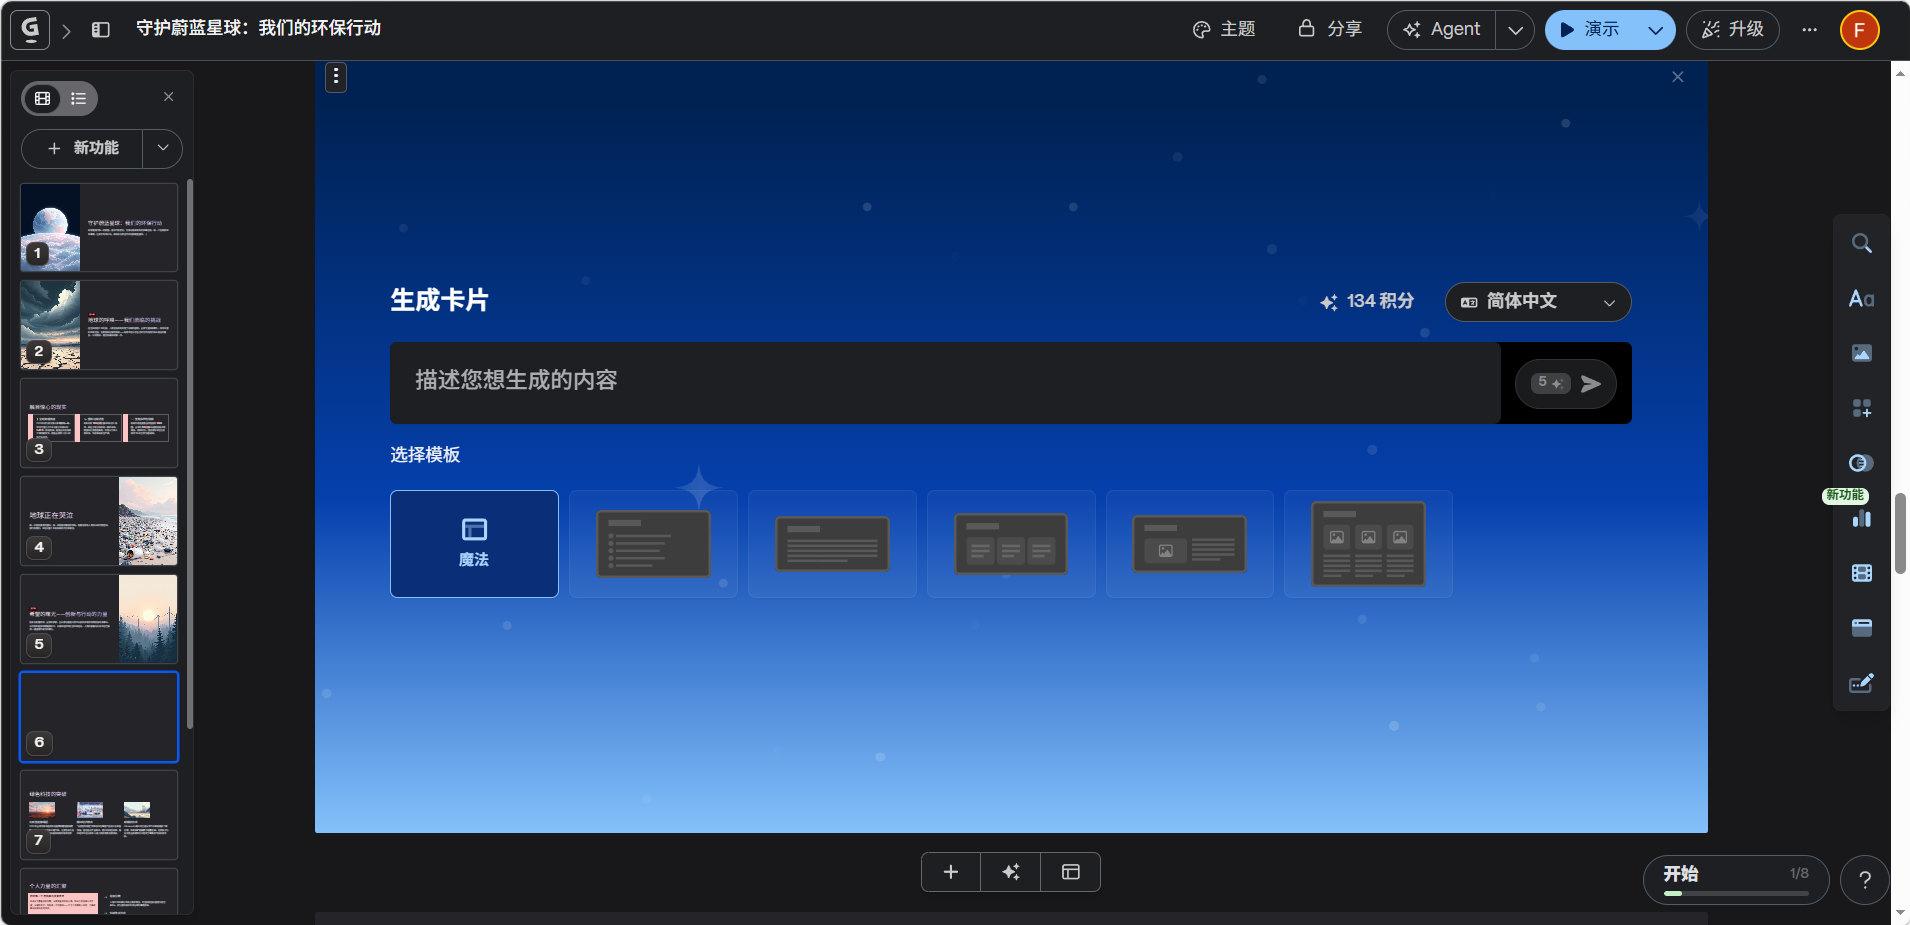This screenshot has height=925, width=1910.
Task: Click the plus icon to add blank card
Action: coord(950,872)
